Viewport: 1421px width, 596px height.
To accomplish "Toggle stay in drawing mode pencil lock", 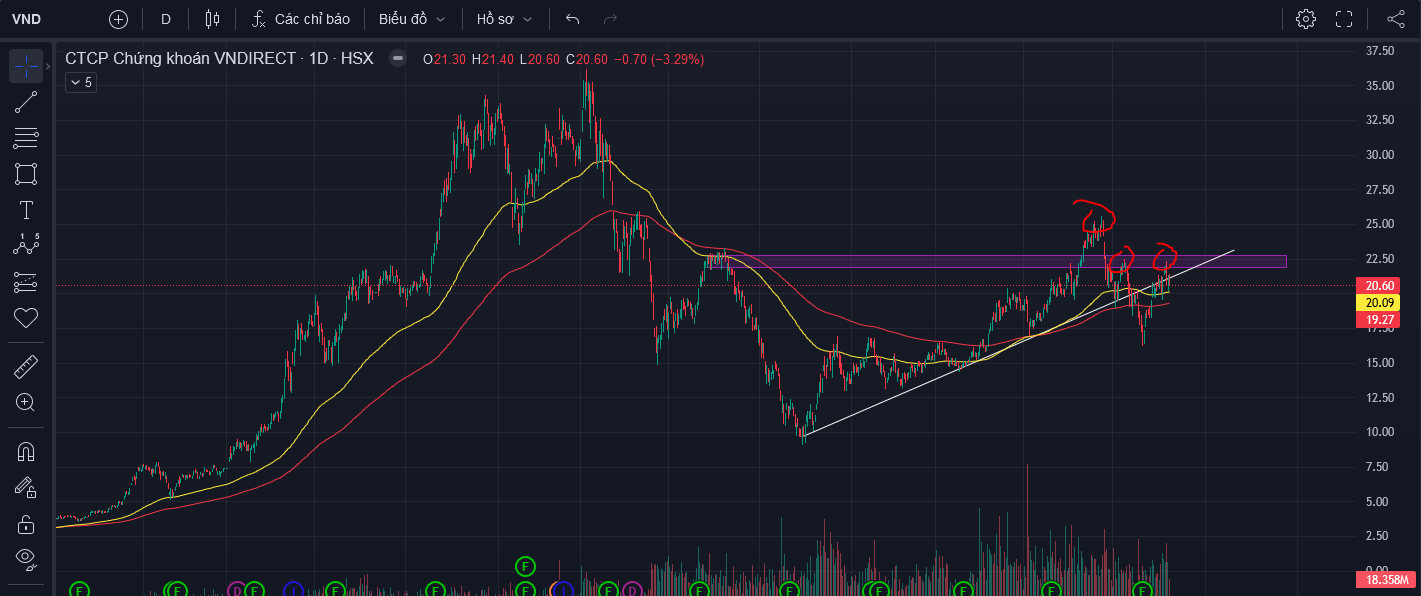I will [26, 487].
